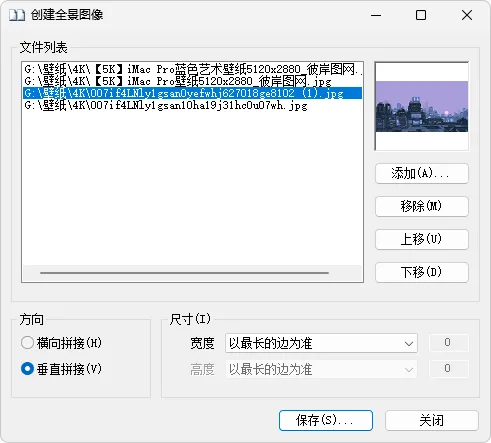This screenshot has height=443, width=491.
Task: Open the disabled 高度 size dropdown
Action: [x=321, y=369]
